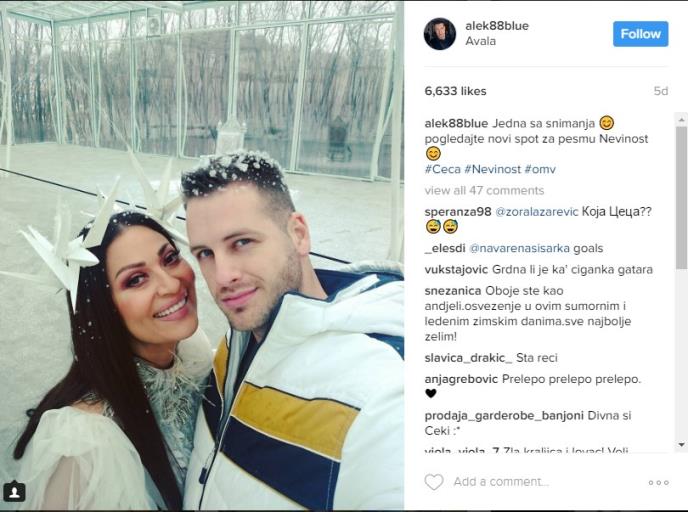Open the @navarenasisarka mention

[x=520, y=248]
